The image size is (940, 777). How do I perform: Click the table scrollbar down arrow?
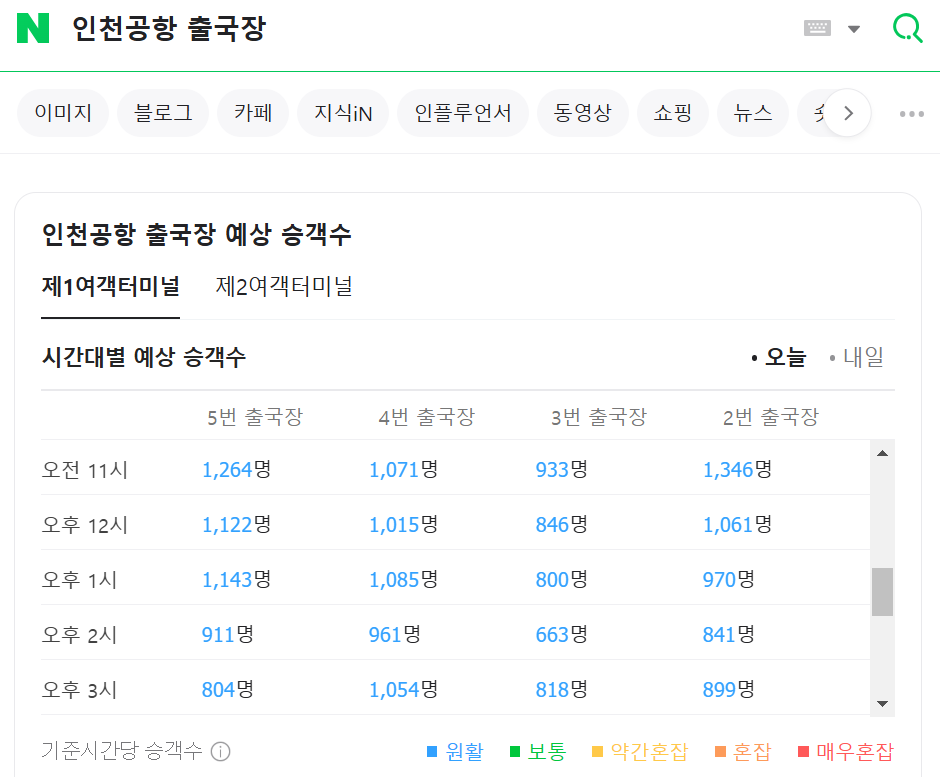pyautogui.click(x=882, y=704)
